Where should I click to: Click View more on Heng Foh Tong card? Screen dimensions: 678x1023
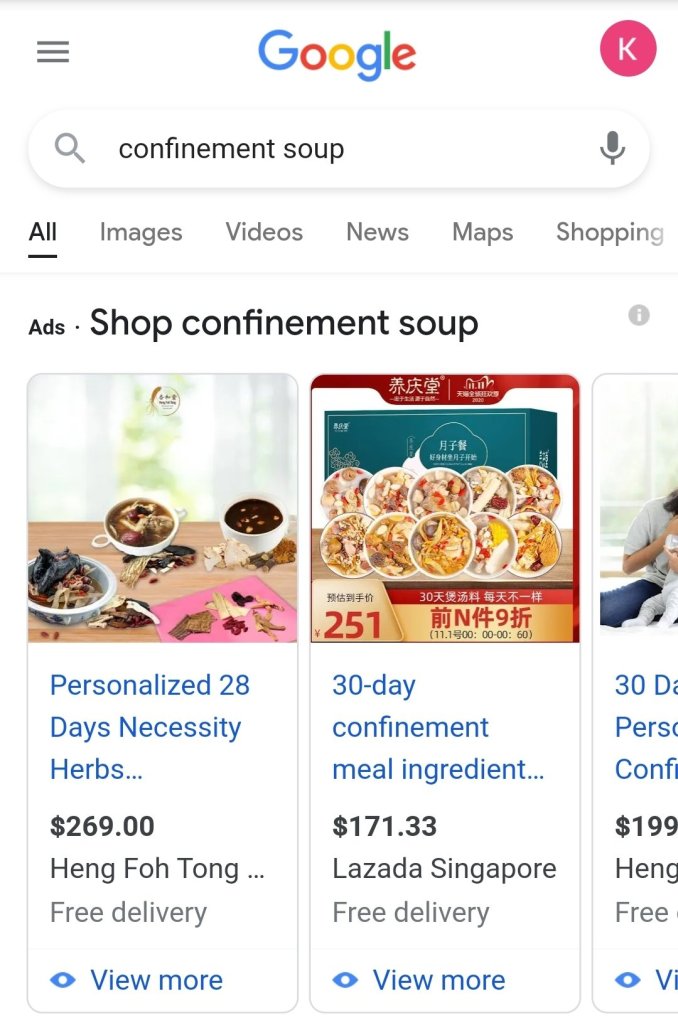pyautogui.click(x=156, y=980)
